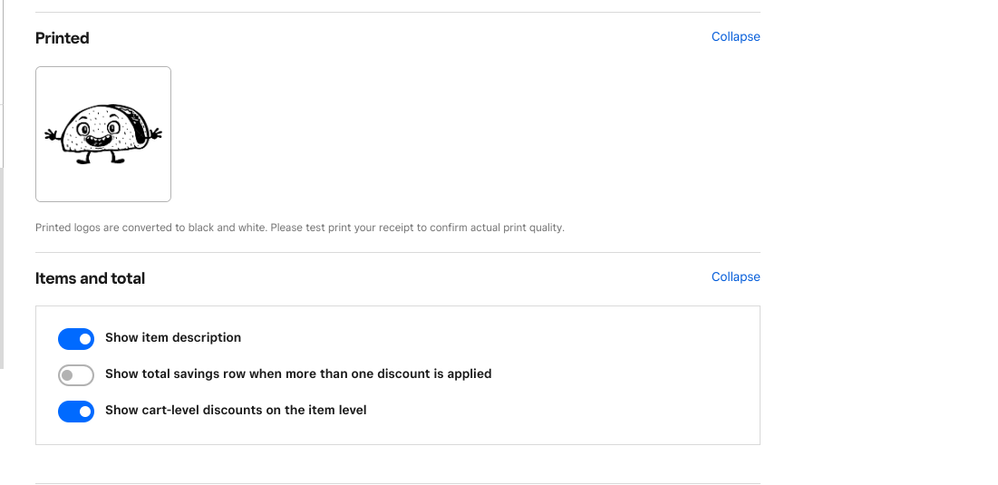Viewport: 998px width, 485px height.
Task: Disable the Show item description toggle
Action: 76,339
